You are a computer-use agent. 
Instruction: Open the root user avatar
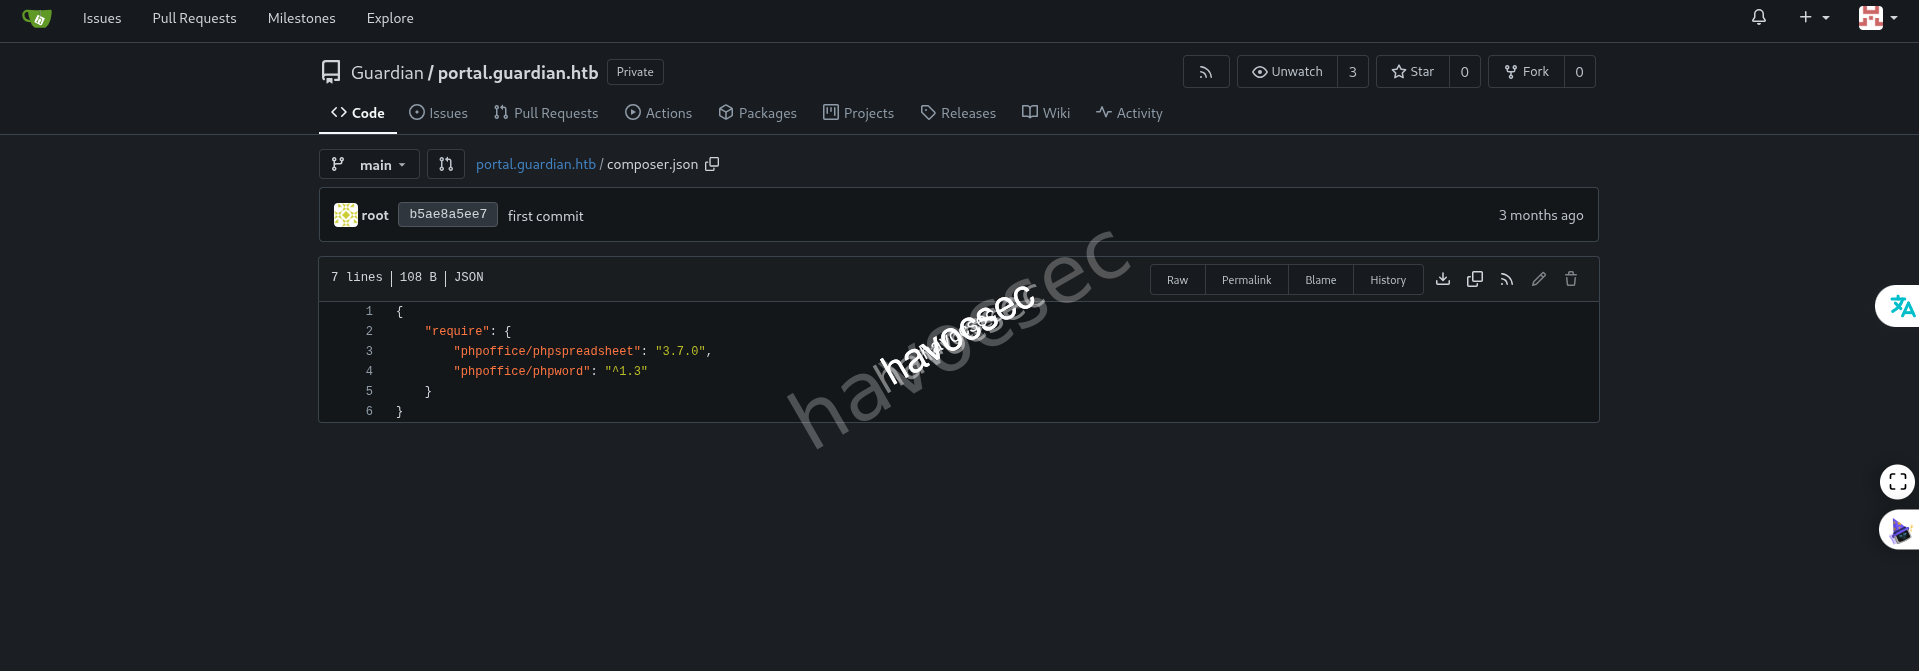pos(346,215)
